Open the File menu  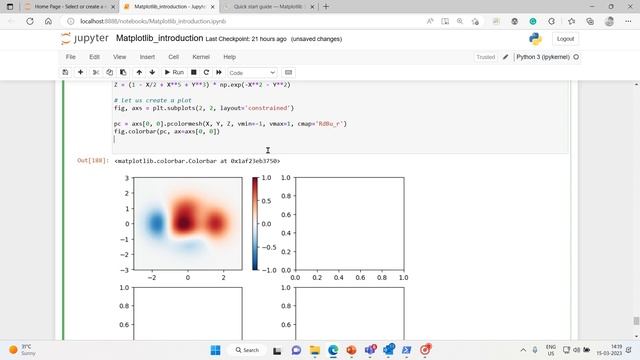pyautogui.click(x=71, y=57)
